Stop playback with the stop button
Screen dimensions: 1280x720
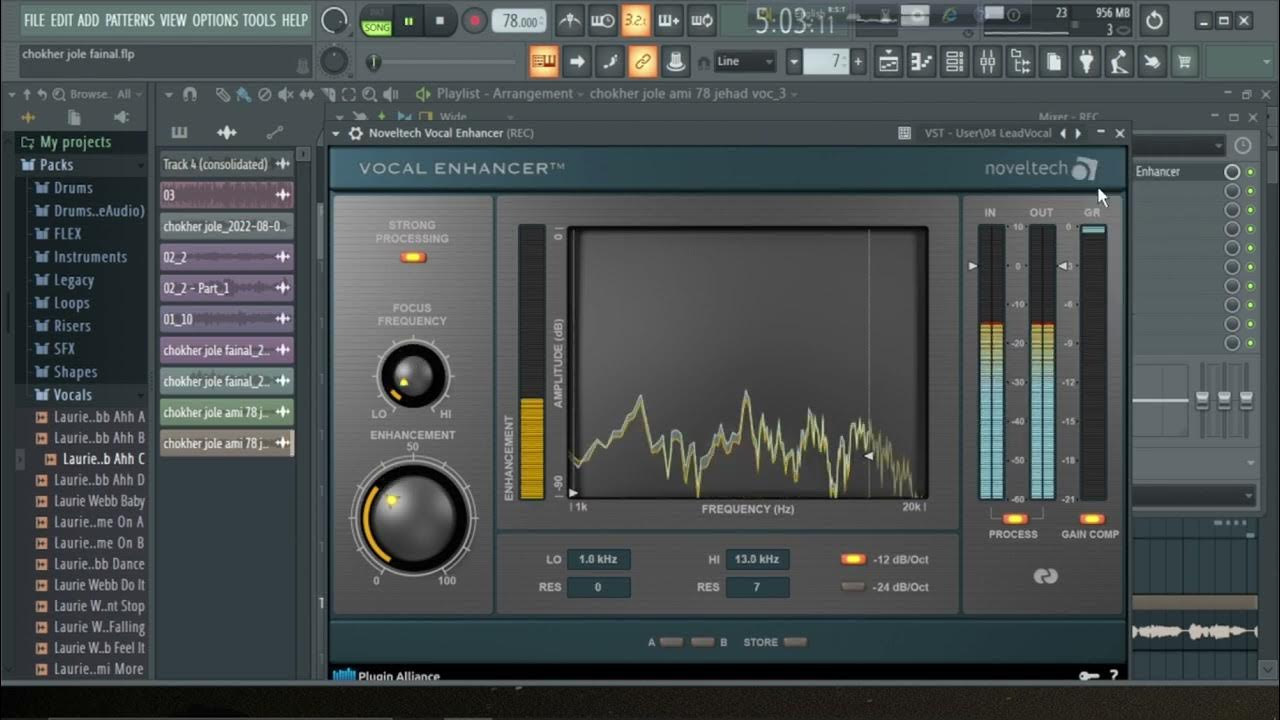pos(440,20)
